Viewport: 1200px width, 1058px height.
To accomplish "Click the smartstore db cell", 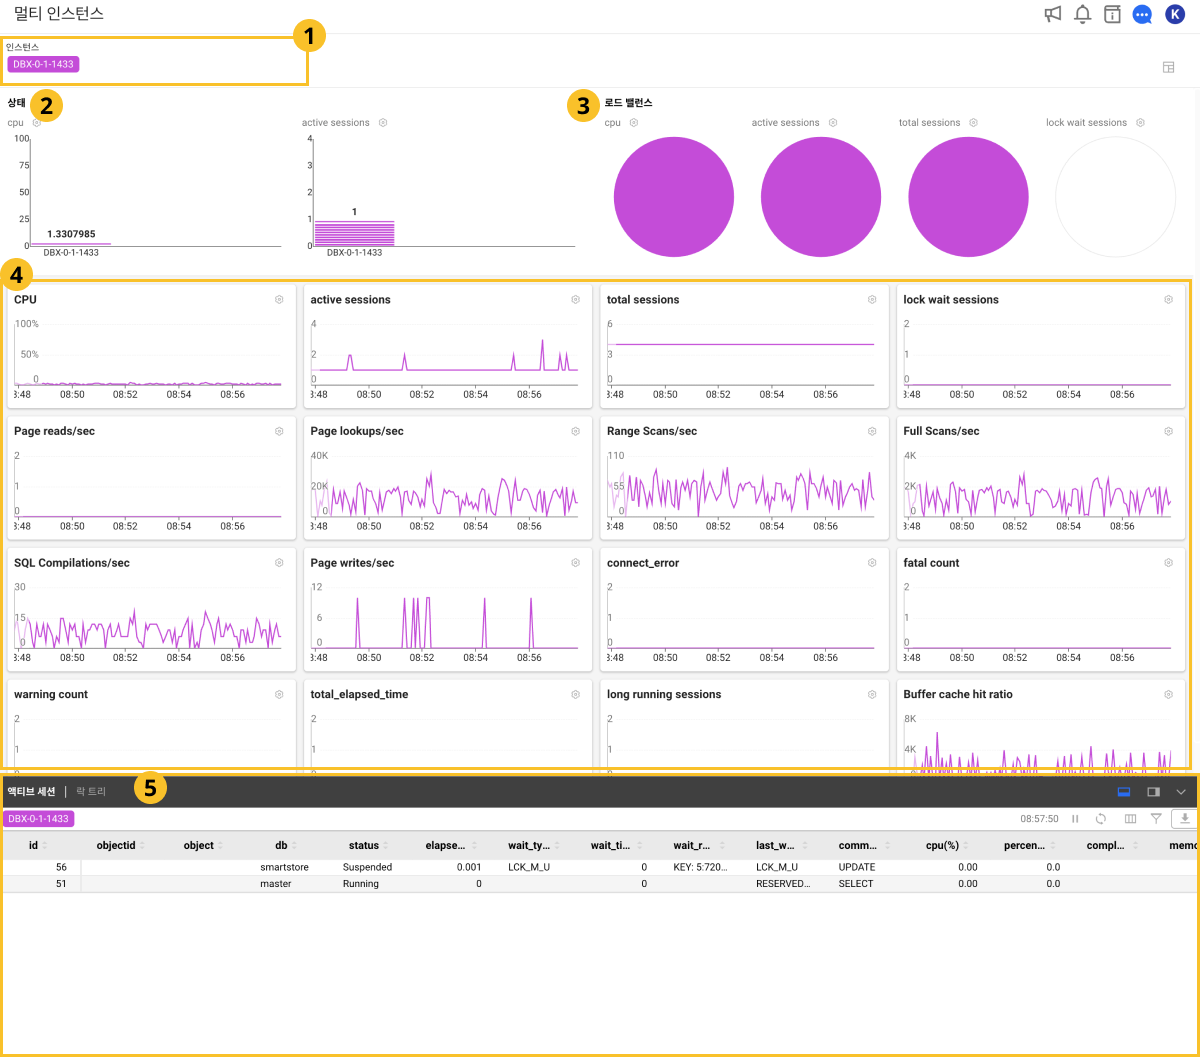I will pyautogui.click(x=285, y=867).
